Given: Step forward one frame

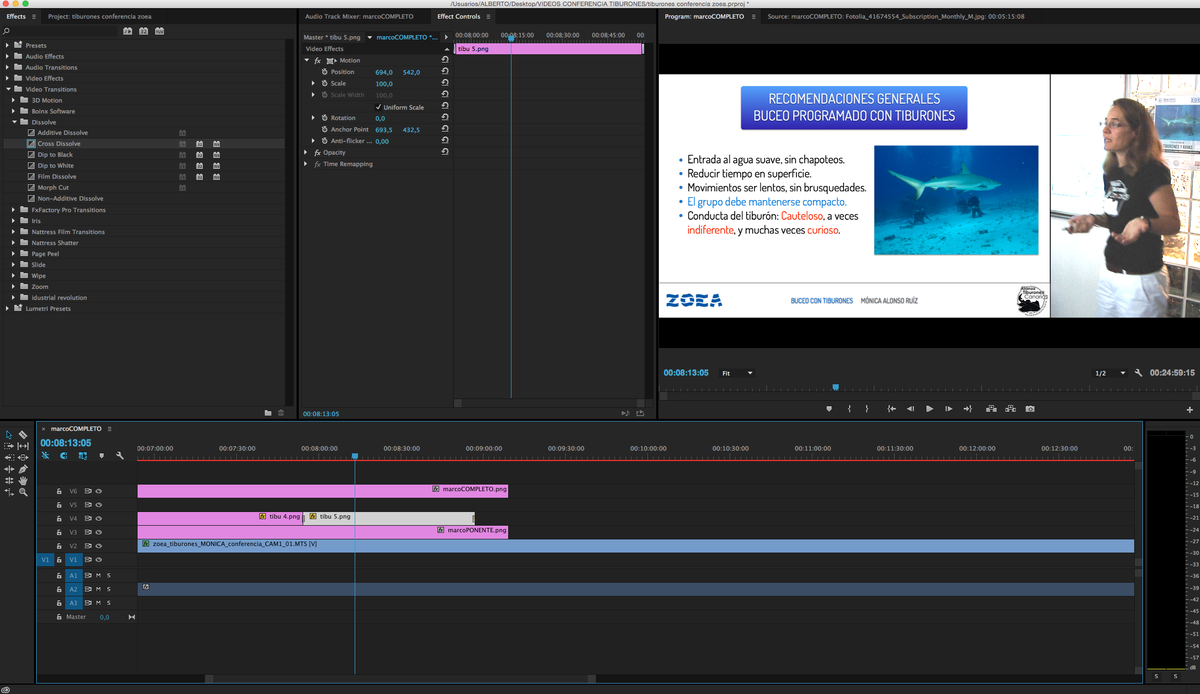Looking at the screenshot, I should point(948,409).
